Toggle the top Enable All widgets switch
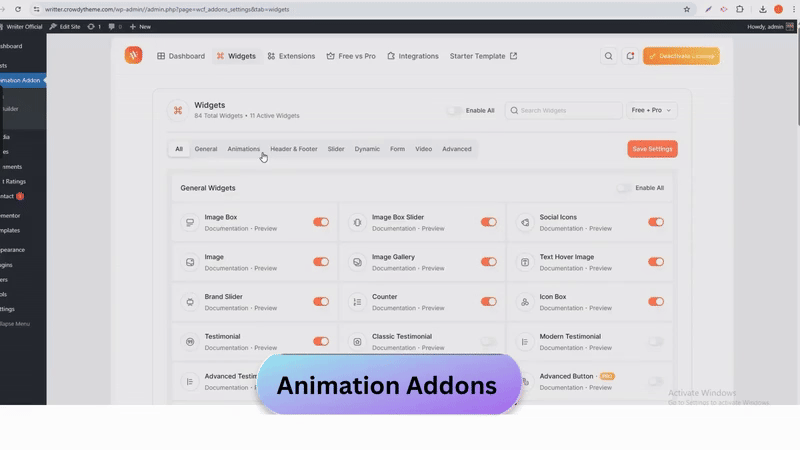This screenshot has width=800, height=450. [454, 110]
